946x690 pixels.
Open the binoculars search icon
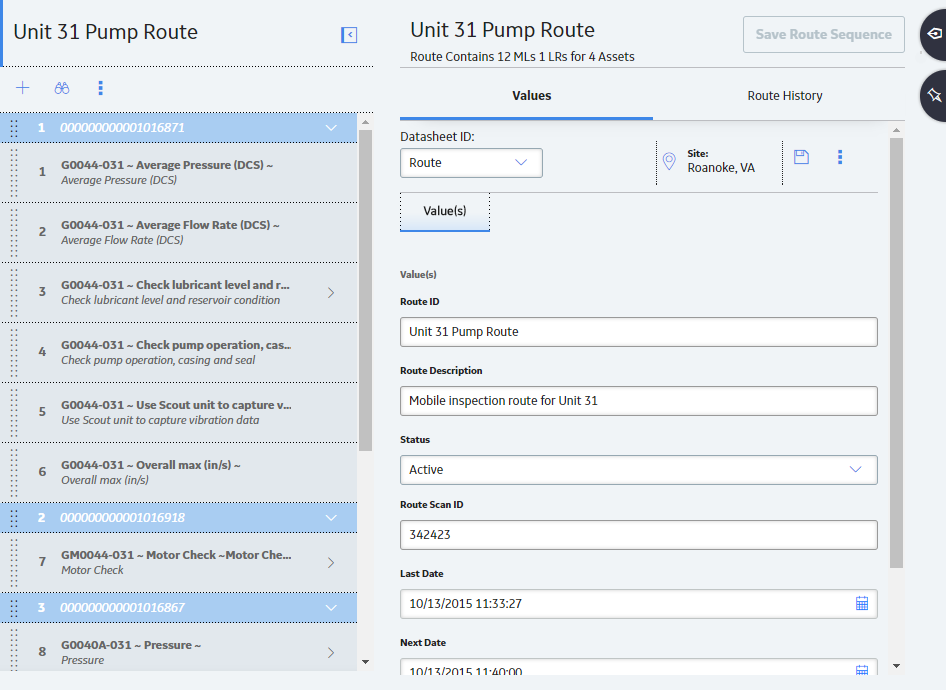click(62, 88)
